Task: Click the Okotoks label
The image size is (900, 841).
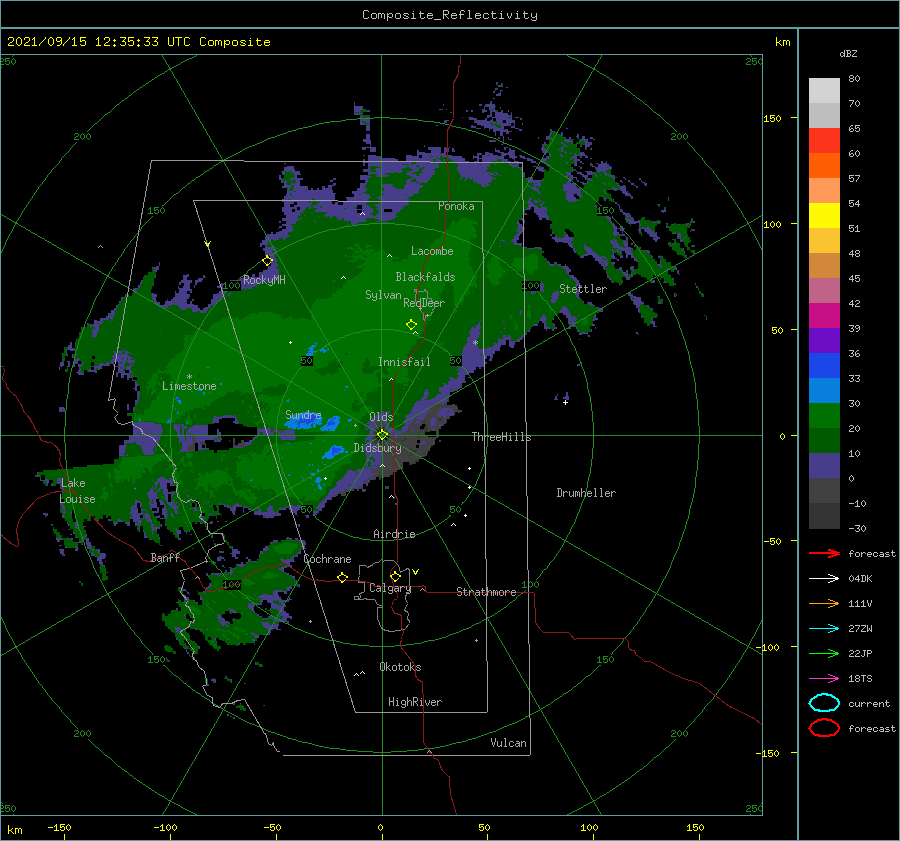Action: click(400, 666)
